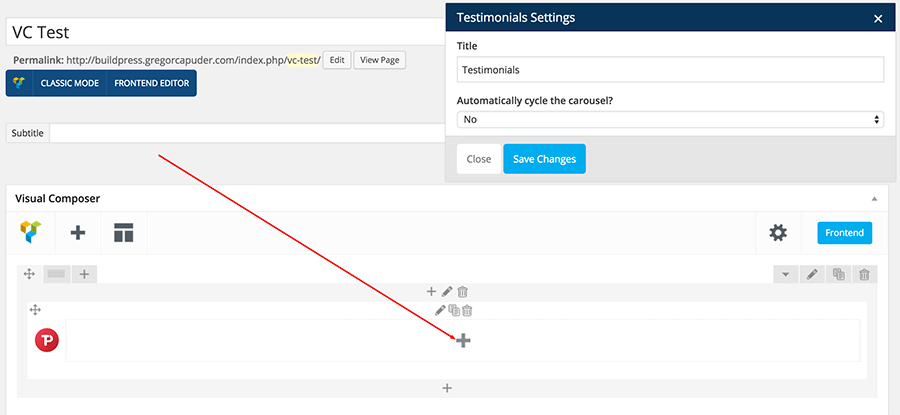Click the highlighted vc-test permalink slug
Screen dimensions: 900x415
302,60
